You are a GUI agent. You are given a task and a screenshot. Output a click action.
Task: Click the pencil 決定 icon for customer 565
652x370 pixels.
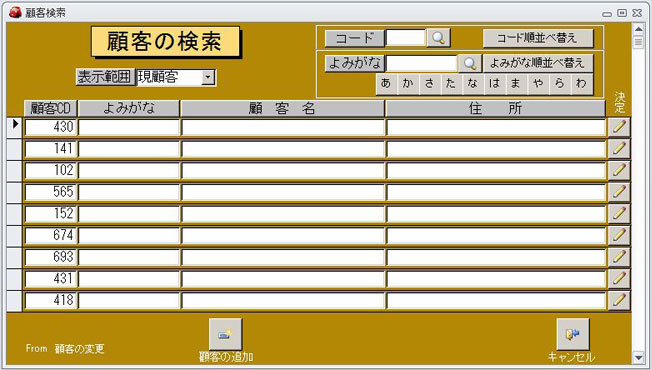point(619,192)
